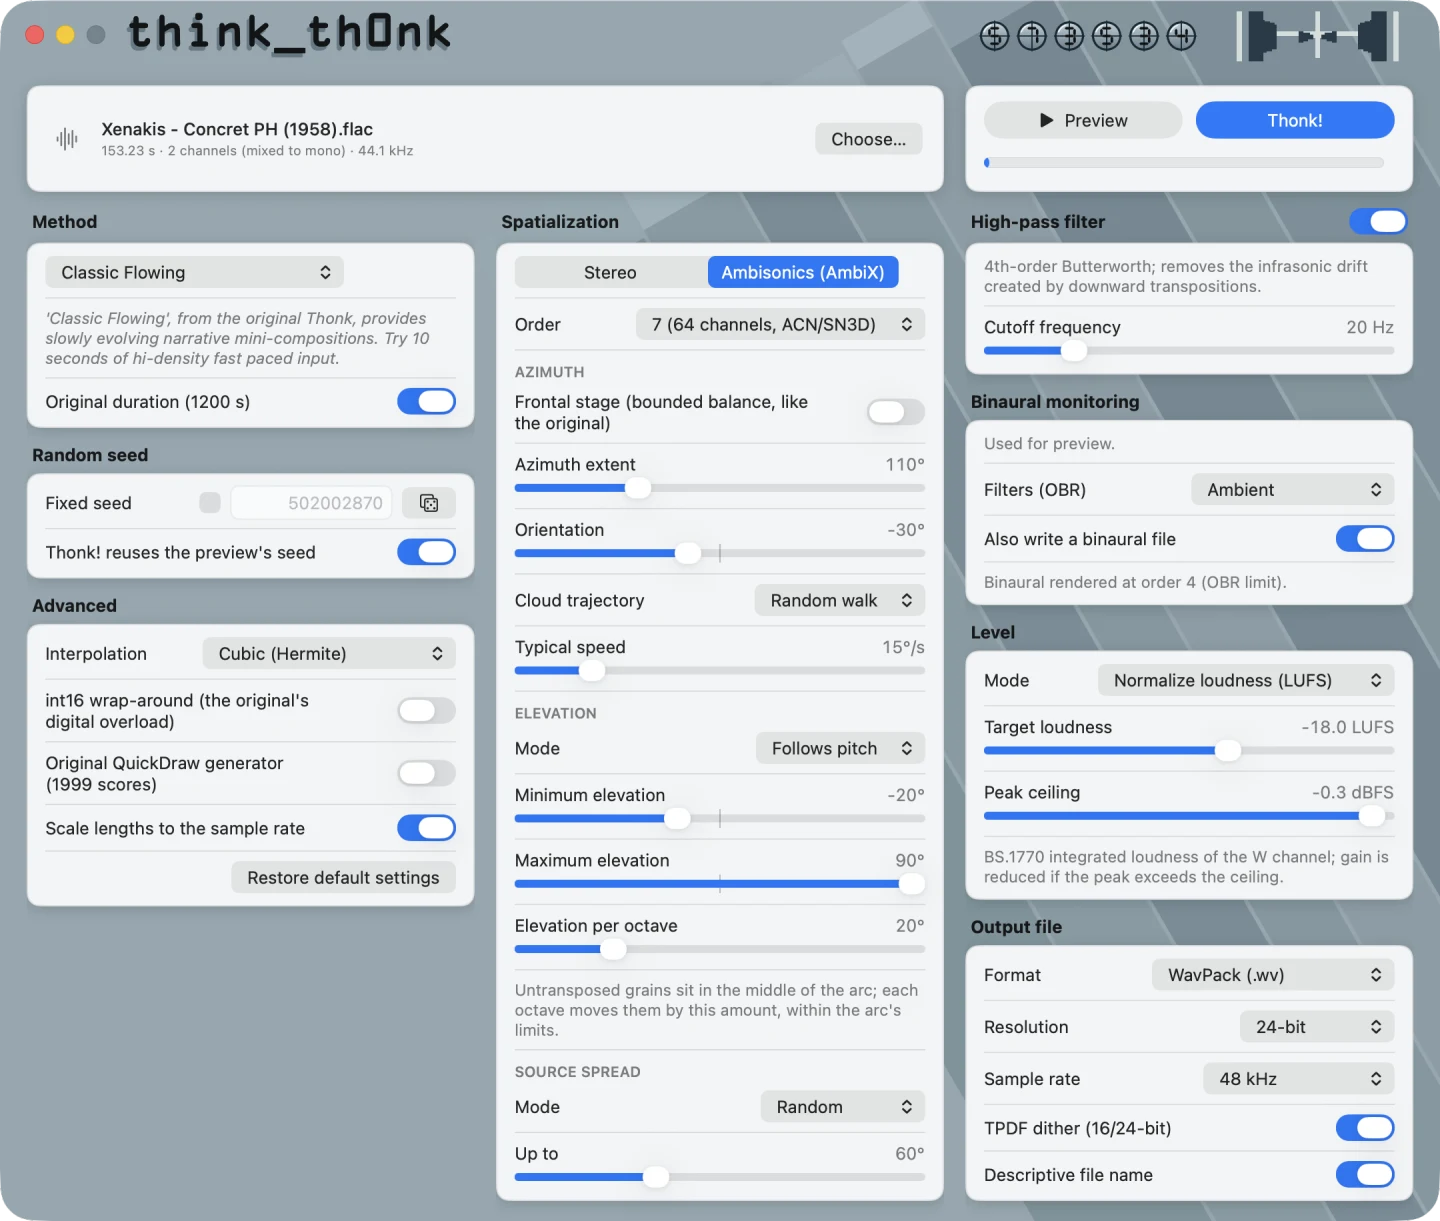Start the Preview playback
The height and width of the screenshot is (1221, 1440).
pos(1083,120)
